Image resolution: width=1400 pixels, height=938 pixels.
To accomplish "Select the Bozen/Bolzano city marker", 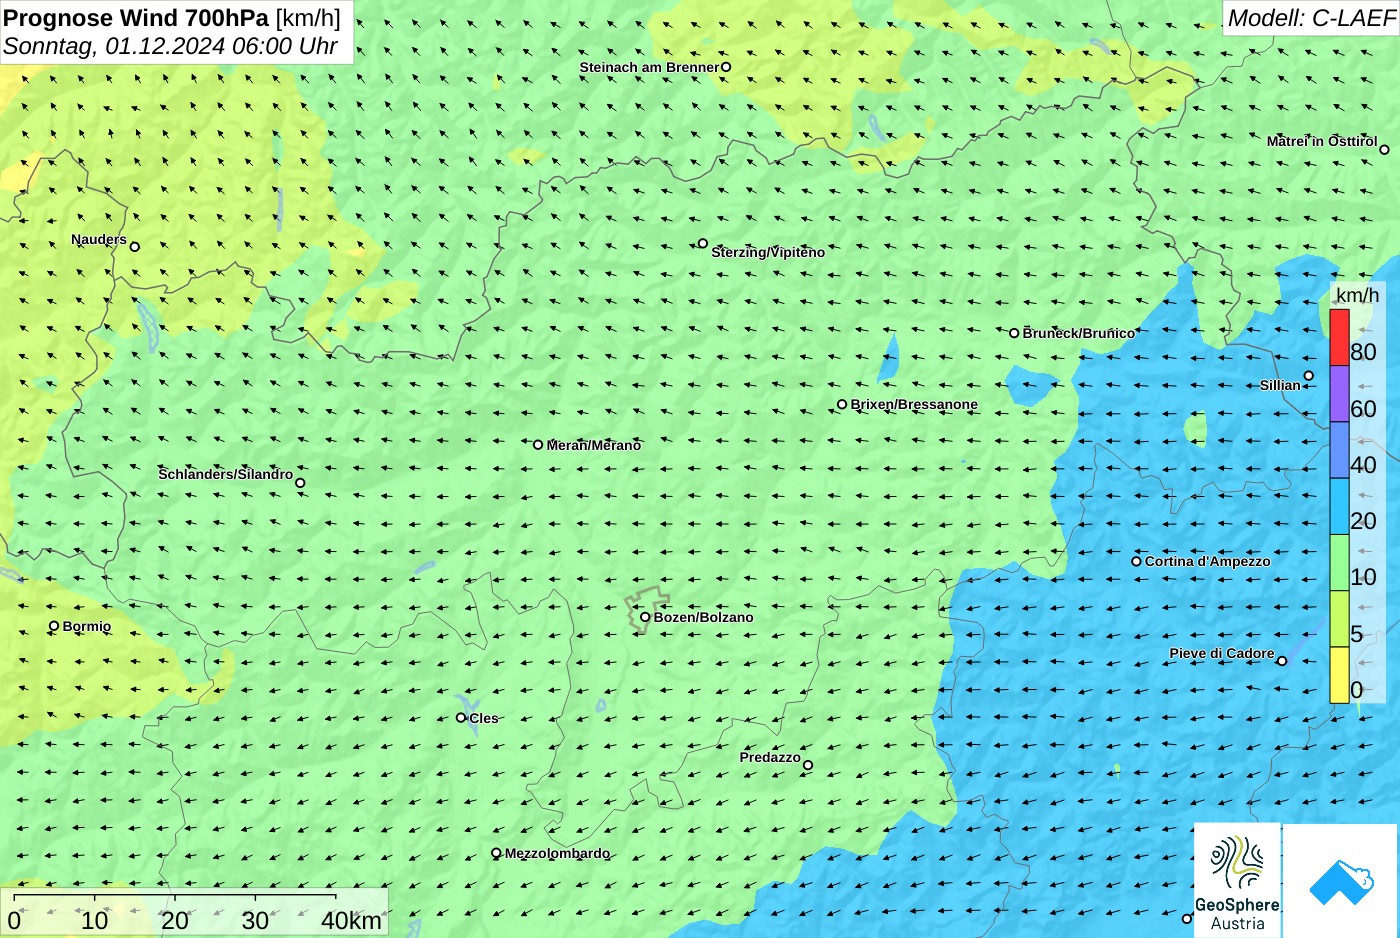I will coord(645,617).
